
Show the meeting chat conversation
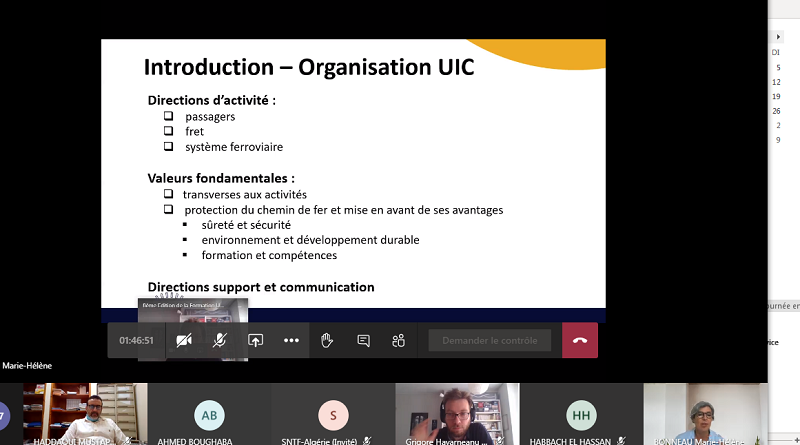tap(363, 340)
